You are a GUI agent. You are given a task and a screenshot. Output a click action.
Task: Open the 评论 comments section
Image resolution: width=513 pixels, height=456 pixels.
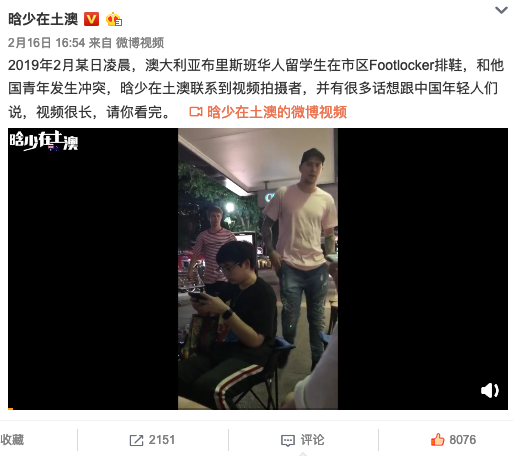[312, 440]
